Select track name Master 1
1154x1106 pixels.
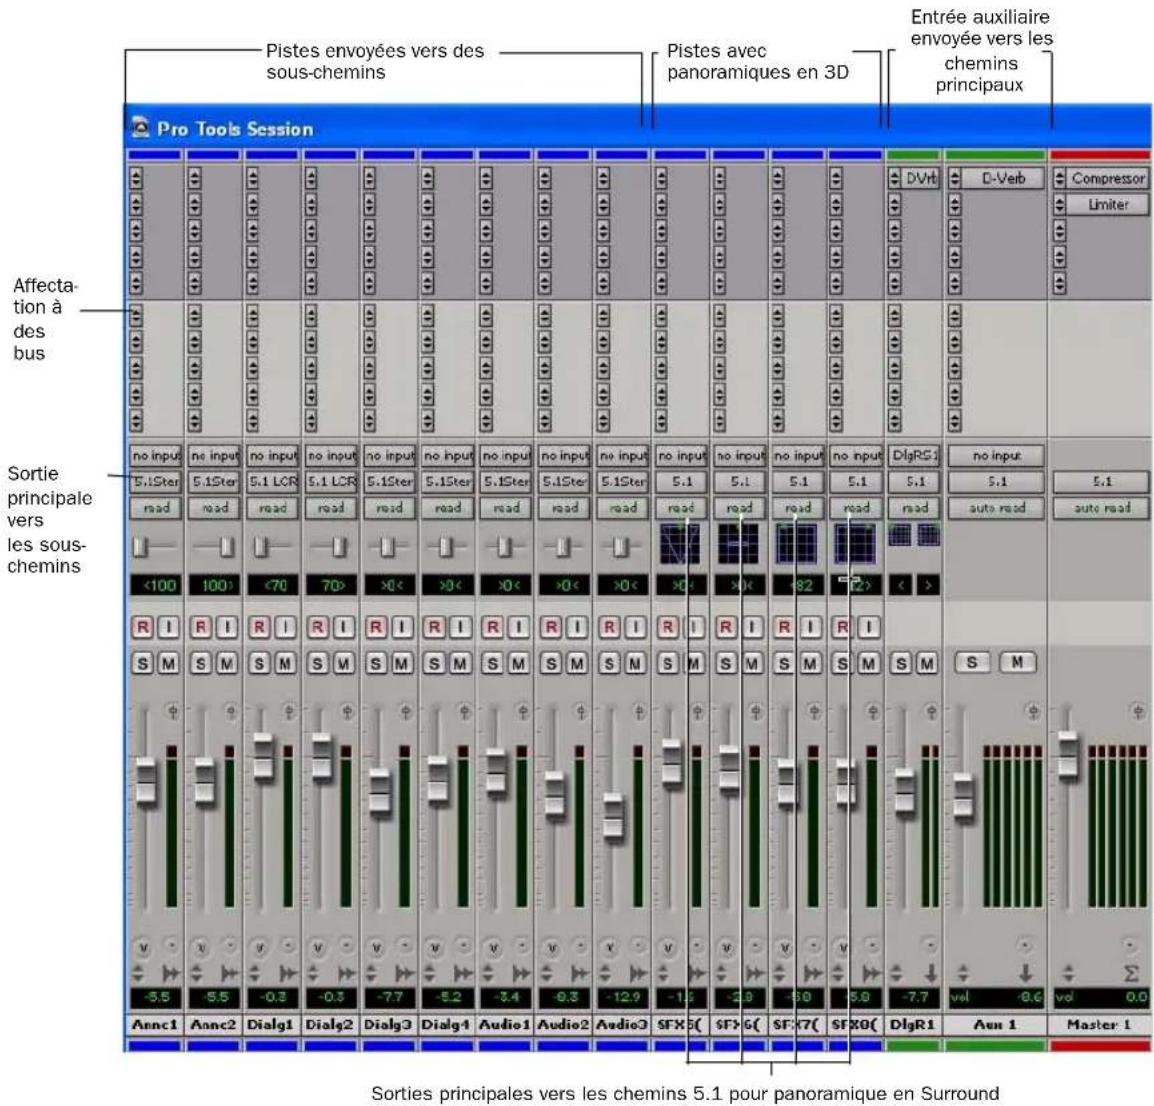[x=1099, y=1024]
